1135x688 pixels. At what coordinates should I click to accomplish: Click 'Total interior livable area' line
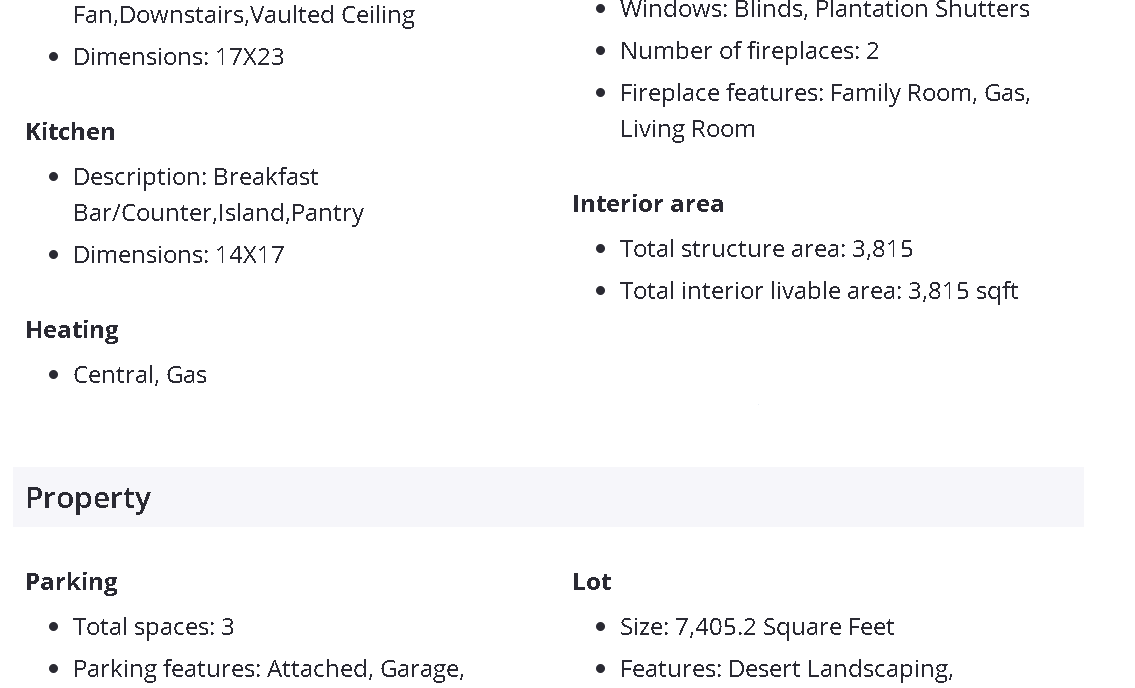(x=818, y=291)
